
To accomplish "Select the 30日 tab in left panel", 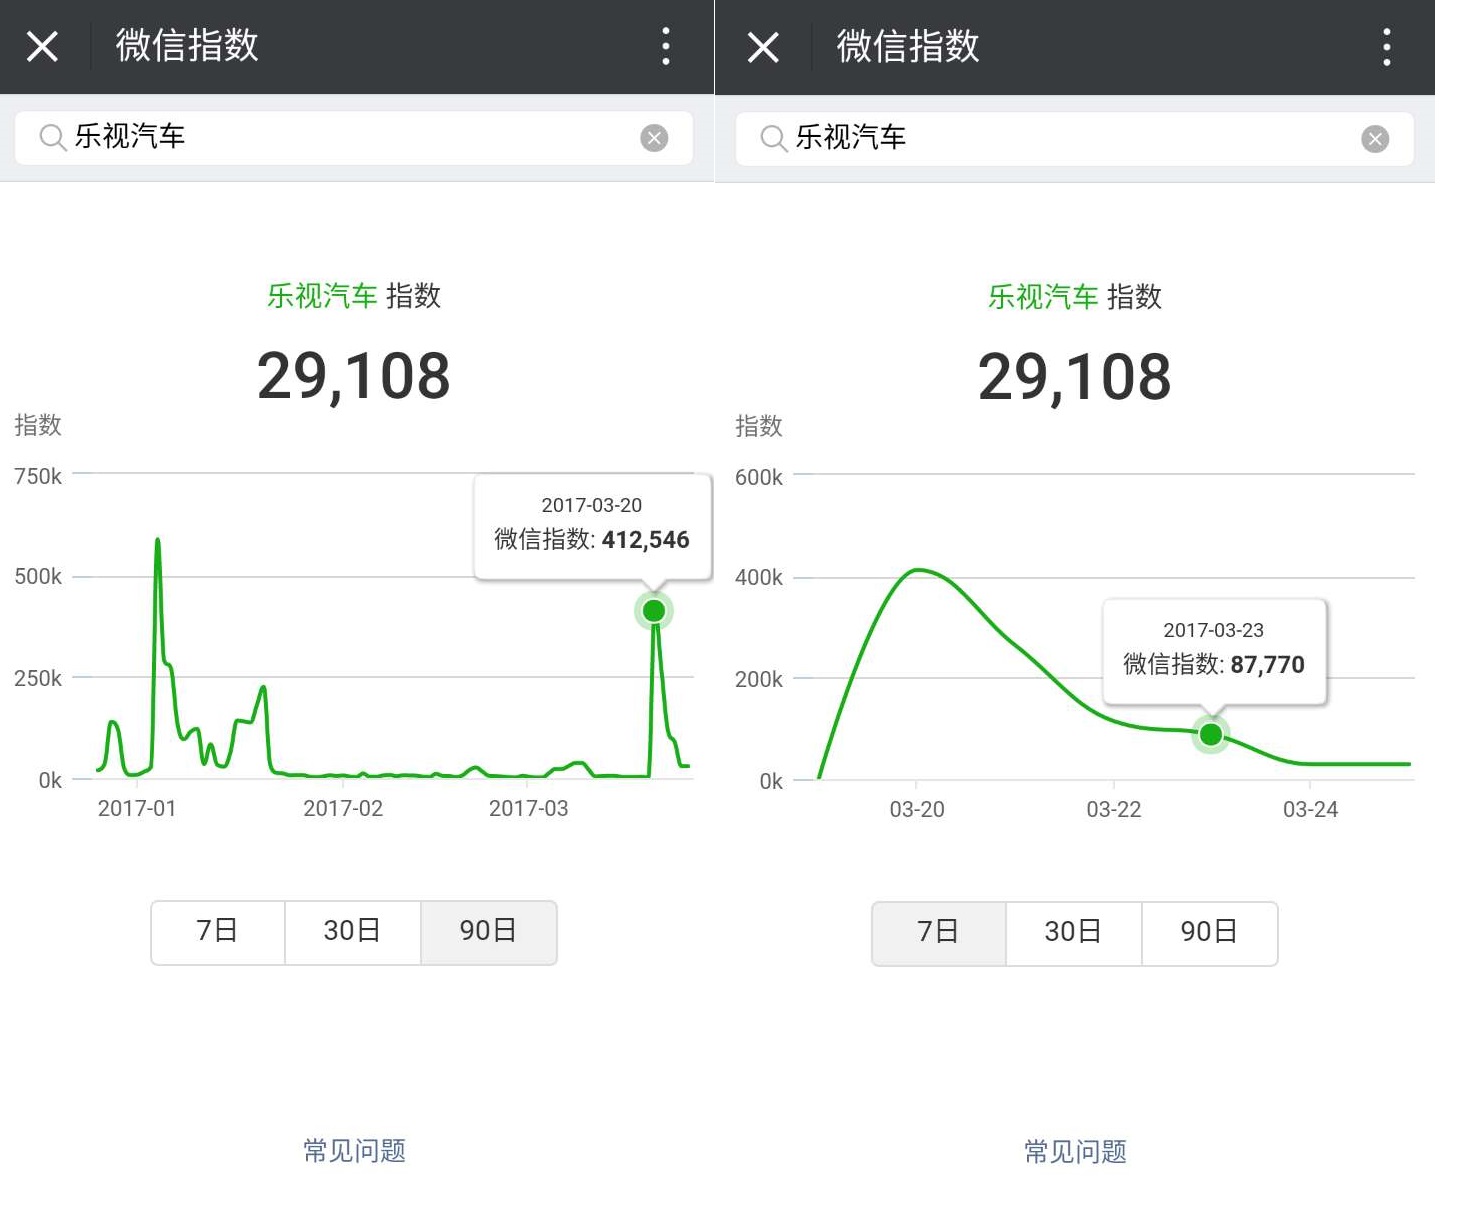I will click(353, 932).
